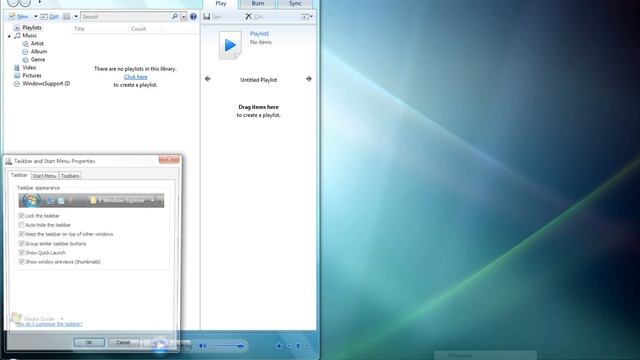Click the Save list floppy icon
The image size is (640, 360).
[207, 16]
